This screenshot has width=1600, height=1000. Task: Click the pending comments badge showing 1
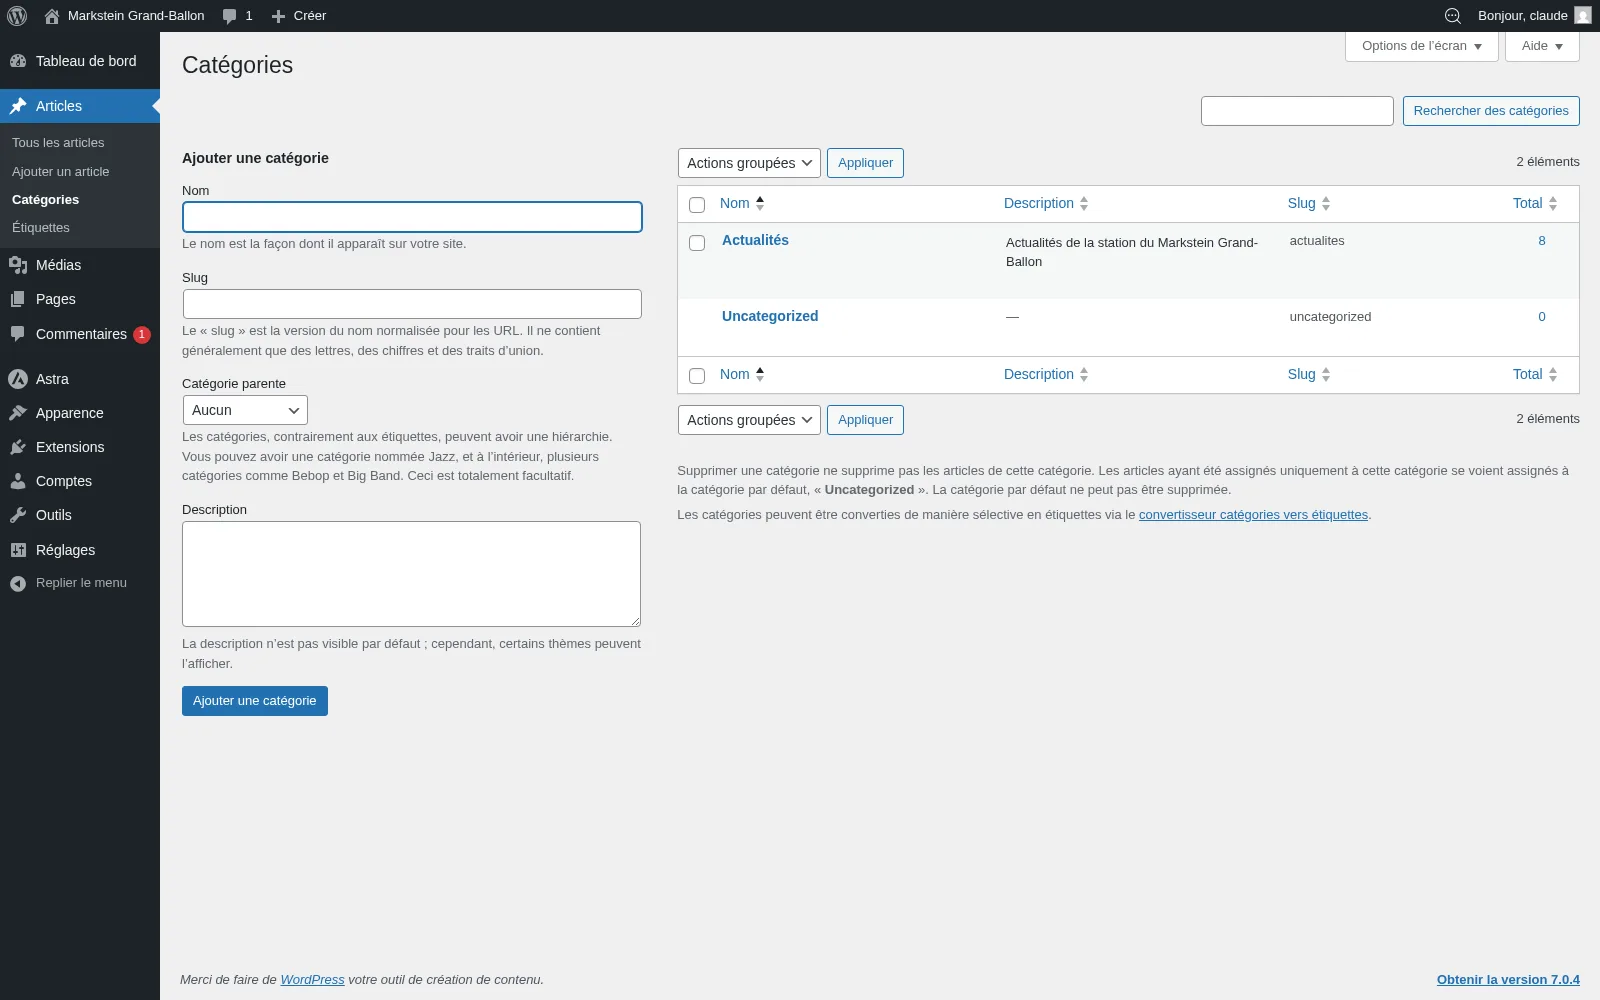142,335
